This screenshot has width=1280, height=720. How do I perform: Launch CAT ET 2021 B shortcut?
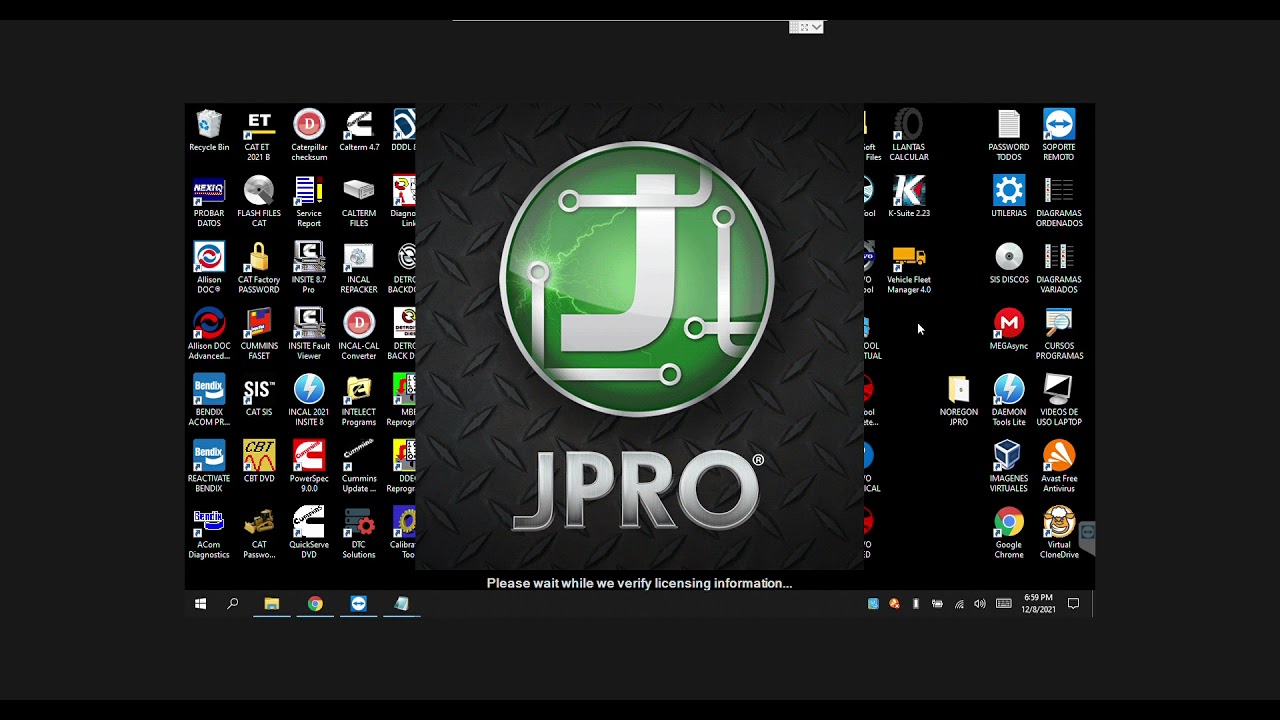tap(259, 136)
